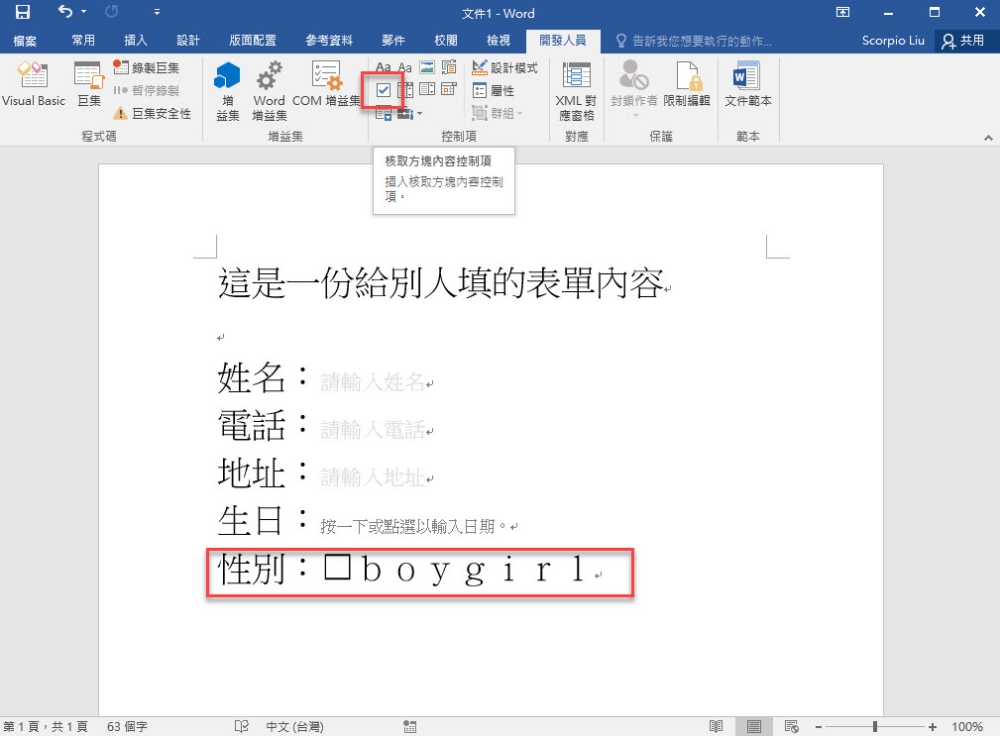Switch to the 參考資料 References tab

point(328,41)
